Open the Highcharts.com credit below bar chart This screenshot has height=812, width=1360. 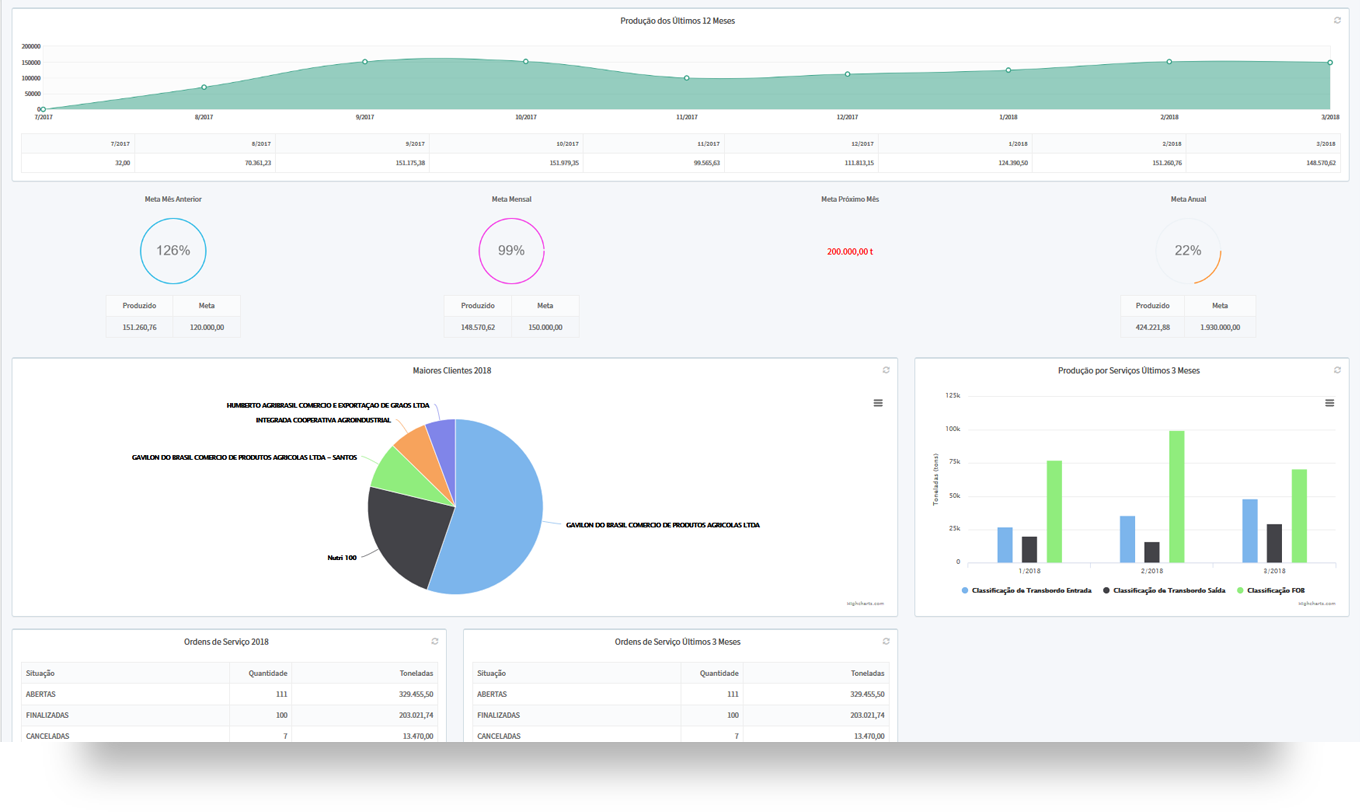click(x=1317, y=603)
